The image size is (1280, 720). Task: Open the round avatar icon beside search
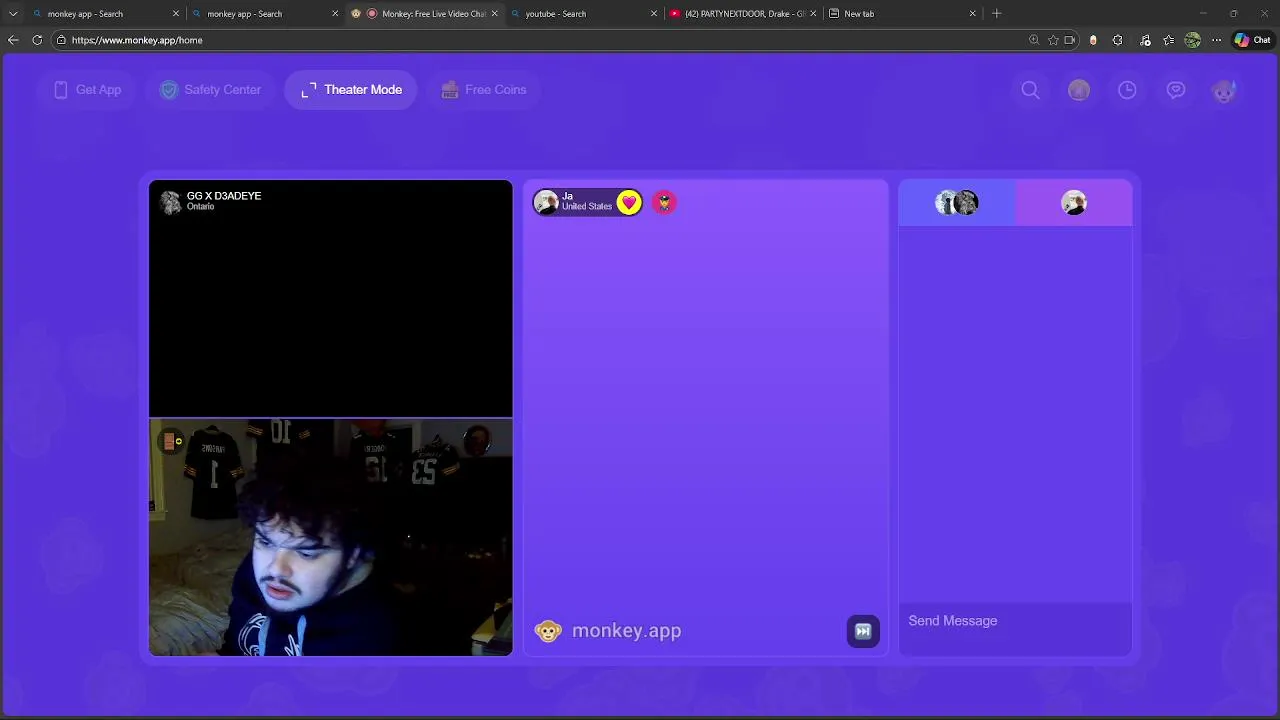pyautogui.click(x=1079, y=90)
